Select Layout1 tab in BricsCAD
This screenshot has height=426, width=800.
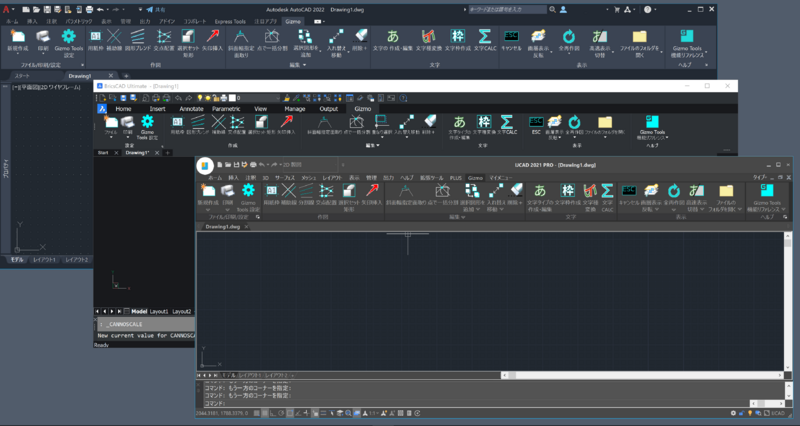coord(159,311)
